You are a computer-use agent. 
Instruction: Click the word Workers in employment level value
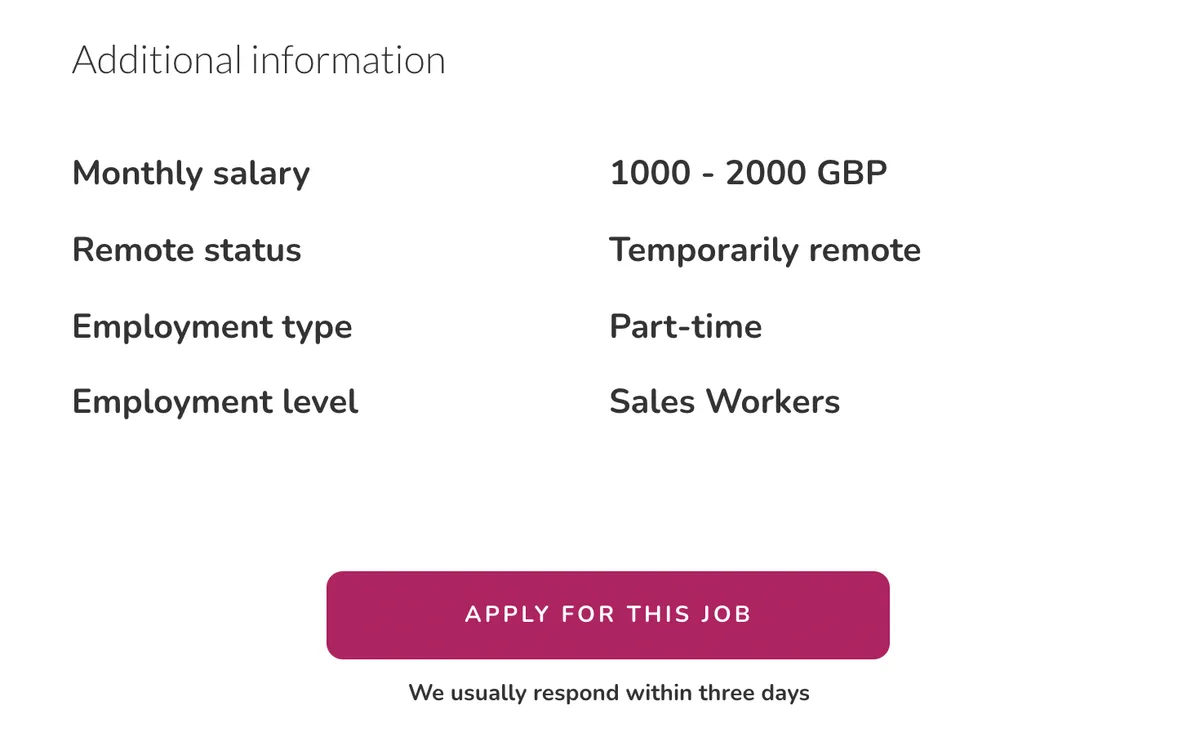coord(772,402)
